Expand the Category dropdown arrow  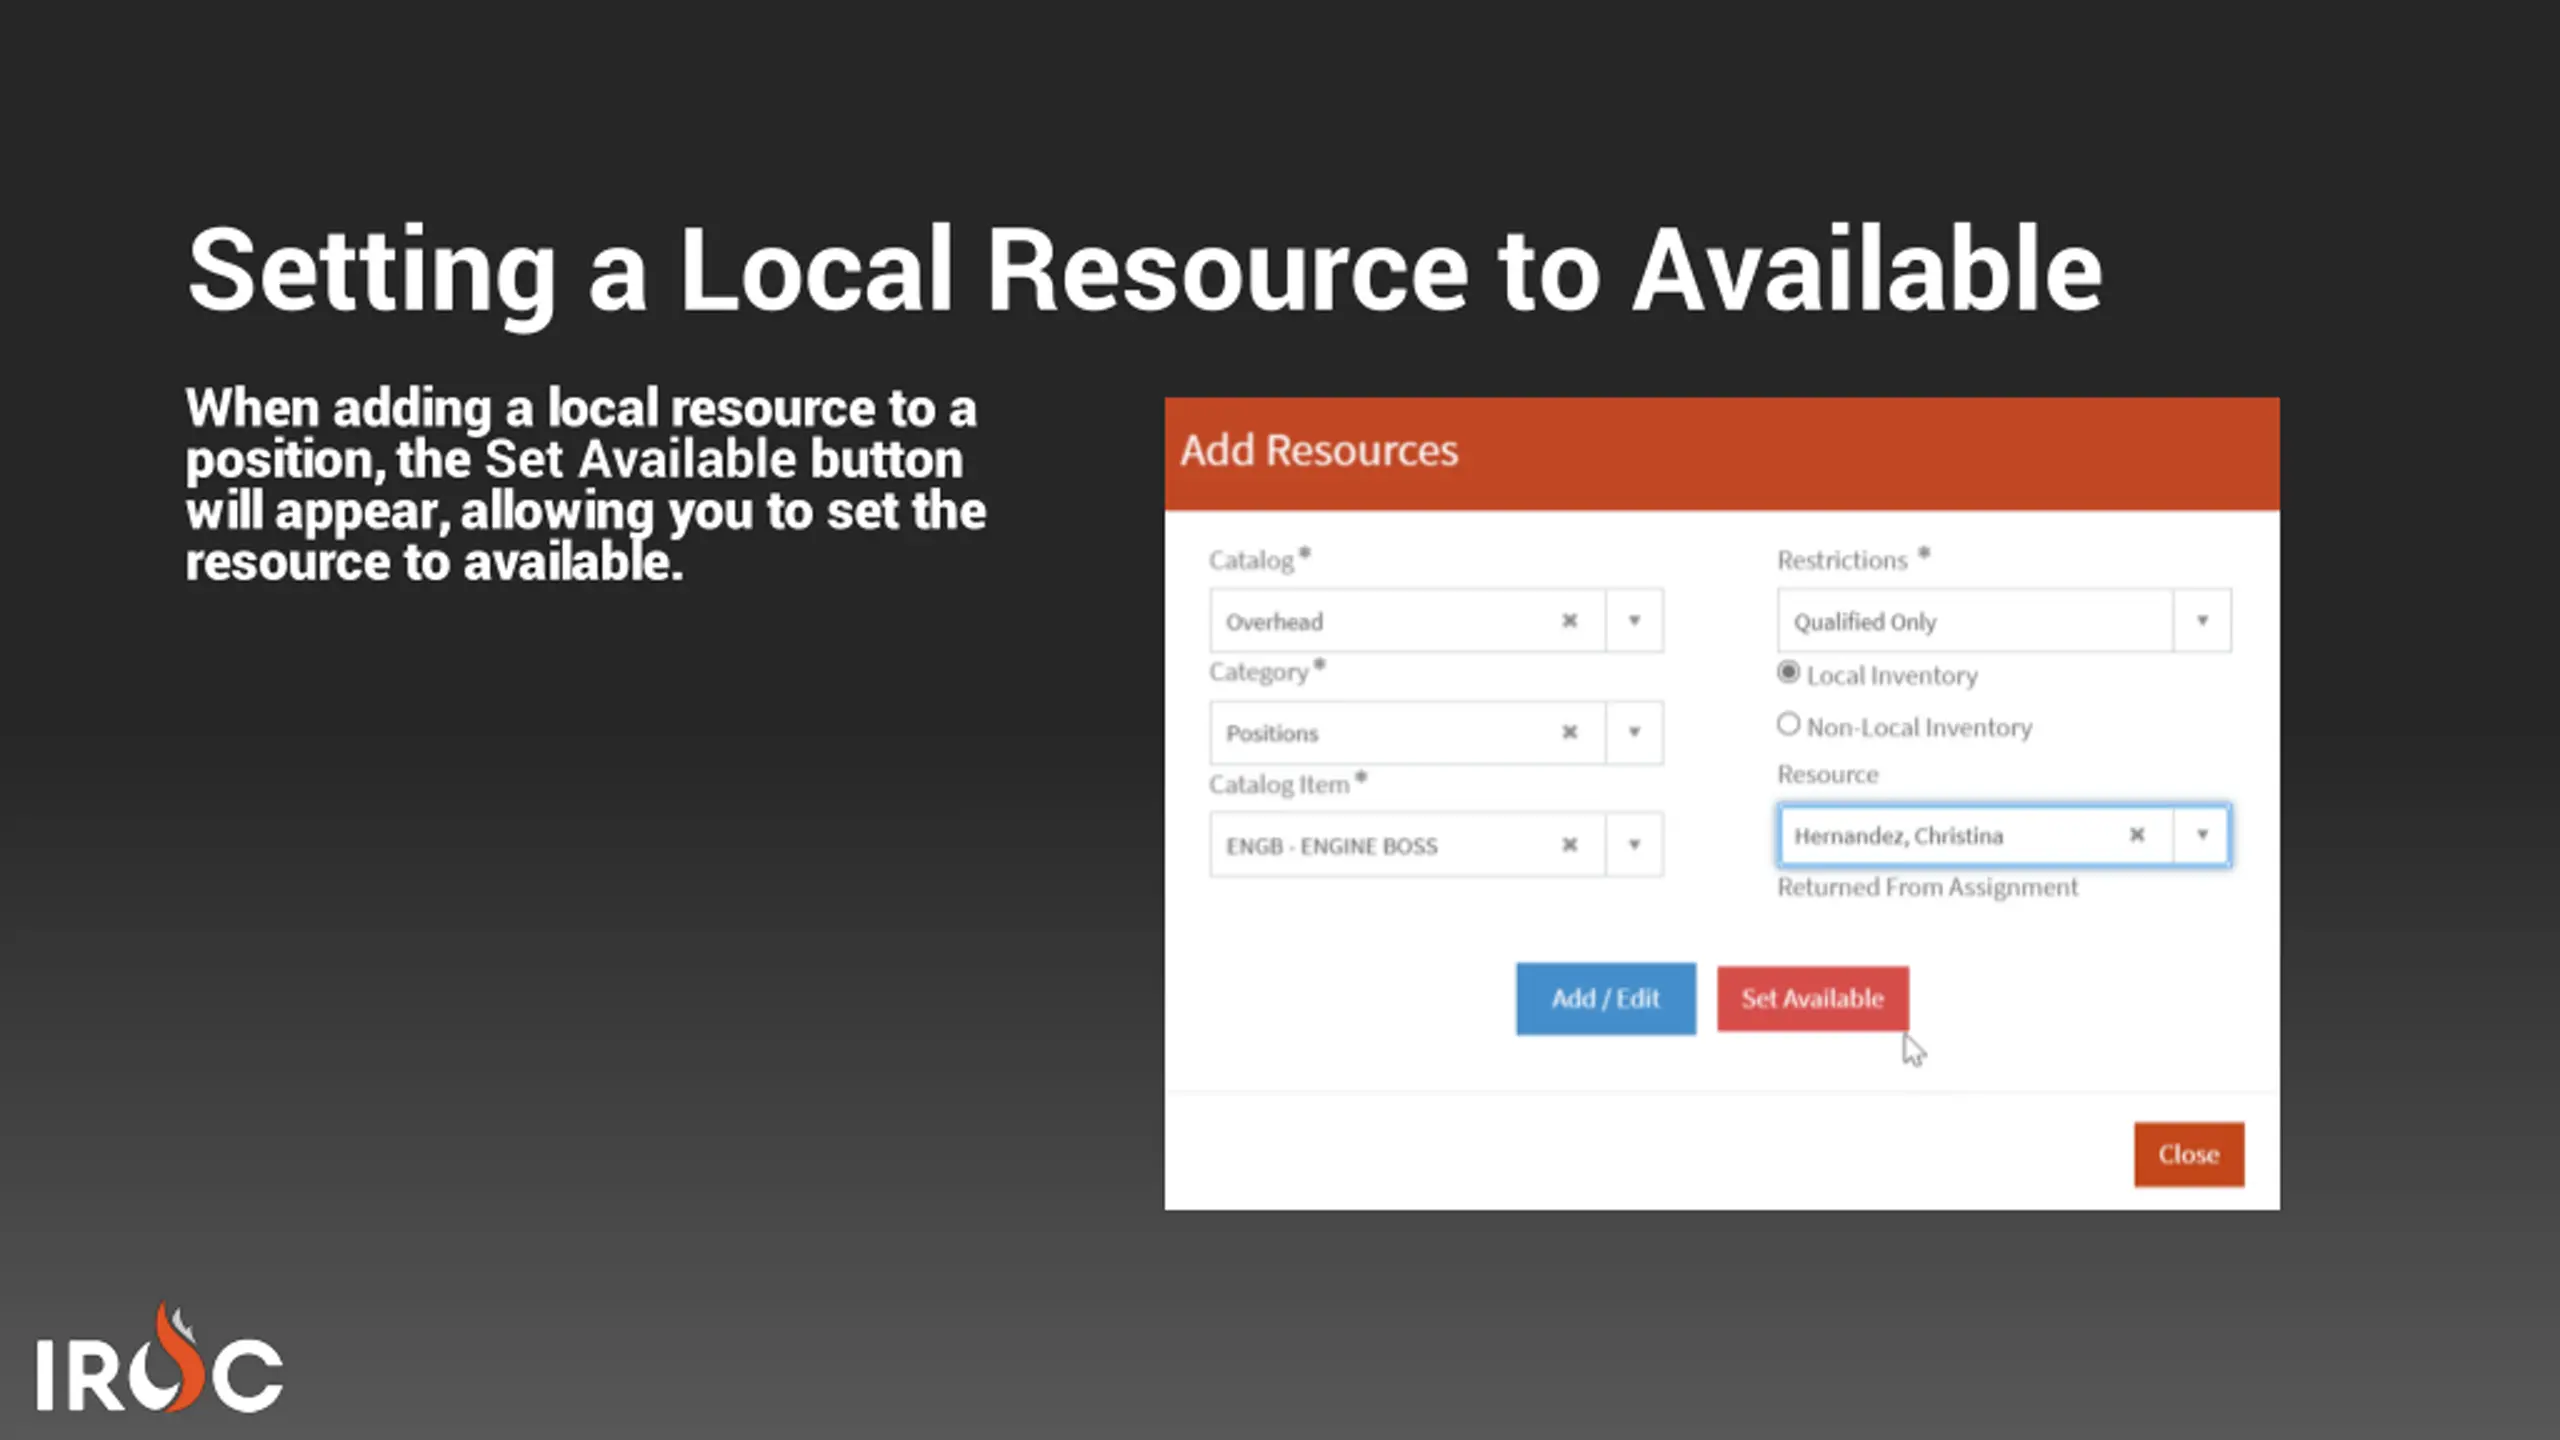point(1634,733)
